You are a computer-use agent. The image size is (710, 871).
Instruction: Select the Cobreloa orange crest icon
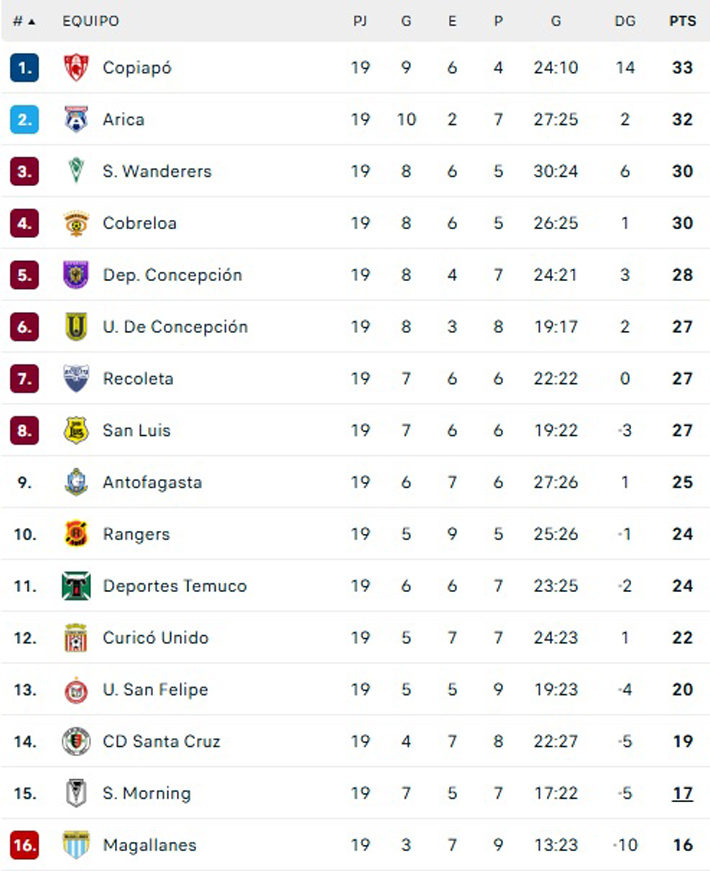(76, 223)
